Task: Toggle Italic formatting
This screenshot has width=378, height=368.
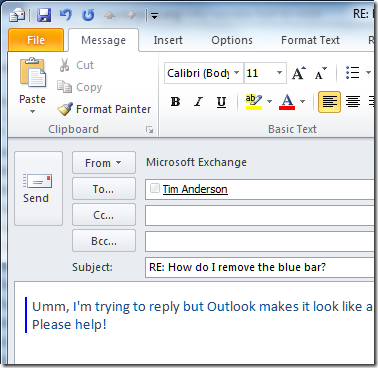Action: tap(198, 102)
